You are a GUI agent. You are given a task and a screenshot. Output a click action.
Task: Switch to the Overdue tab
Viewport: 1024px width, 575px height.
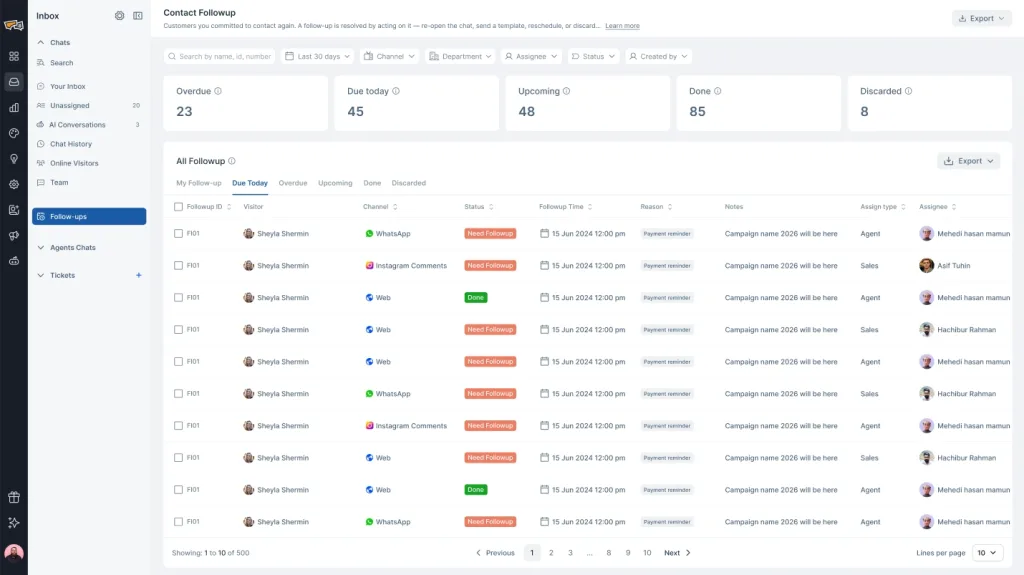pyautogui.click(x=293, y=183)
